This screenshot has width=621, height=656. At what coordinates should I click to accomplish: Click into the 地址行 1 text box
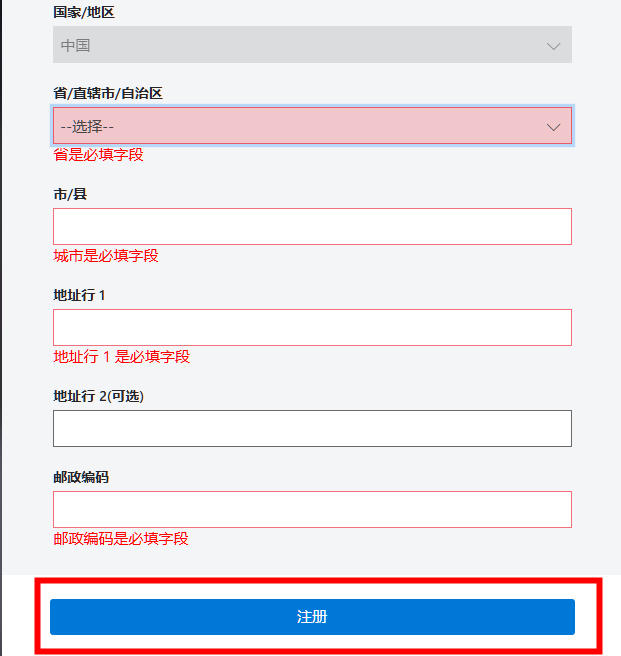click(x=312, y=328)
